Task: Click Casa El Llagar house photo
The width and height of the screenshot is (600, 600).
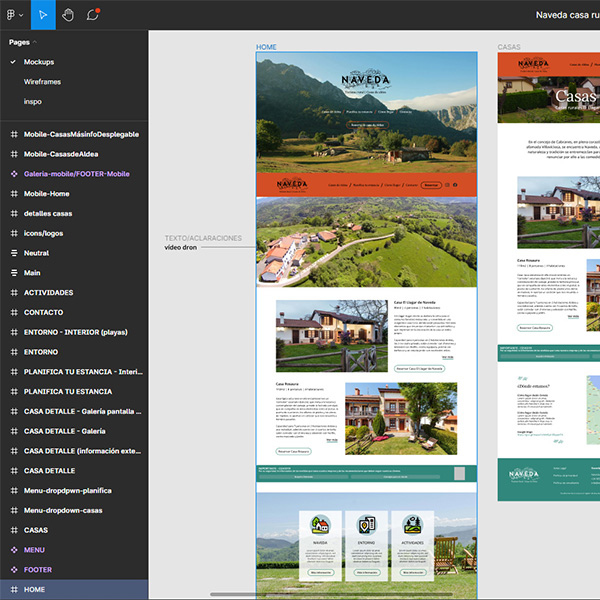Action: pos(331,336)
